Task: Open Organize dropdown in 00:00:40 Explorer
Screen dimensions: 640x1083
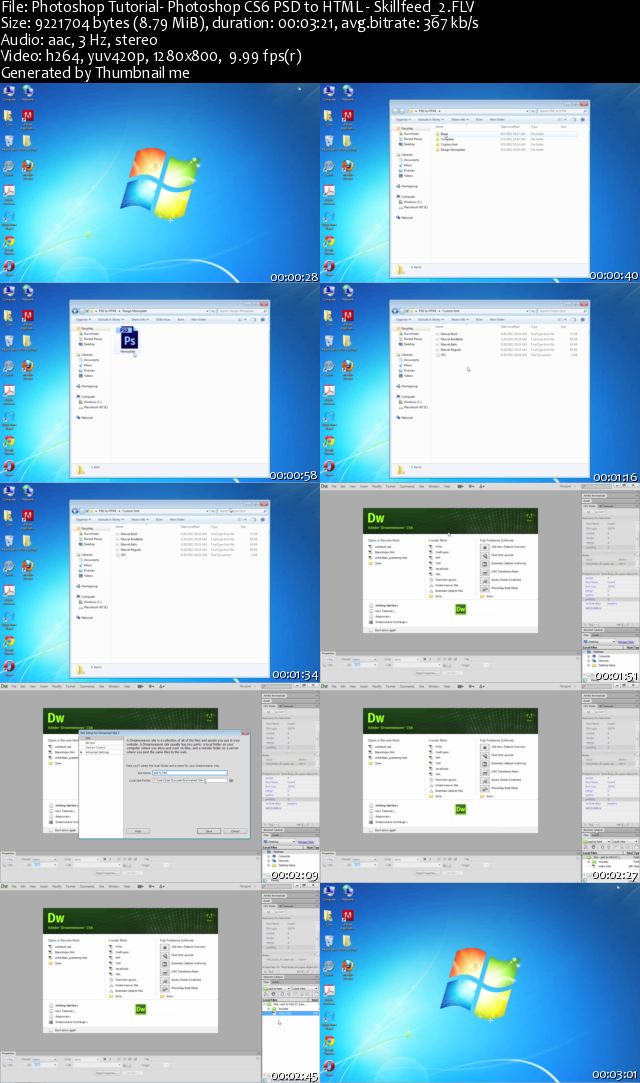Action: pyautogui.click(x=403, y=119)
